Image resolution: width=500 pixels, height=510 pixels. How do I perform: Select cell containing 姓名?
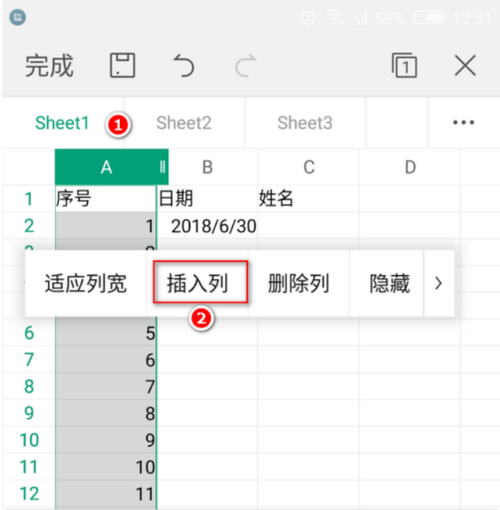tap(309, 199)
